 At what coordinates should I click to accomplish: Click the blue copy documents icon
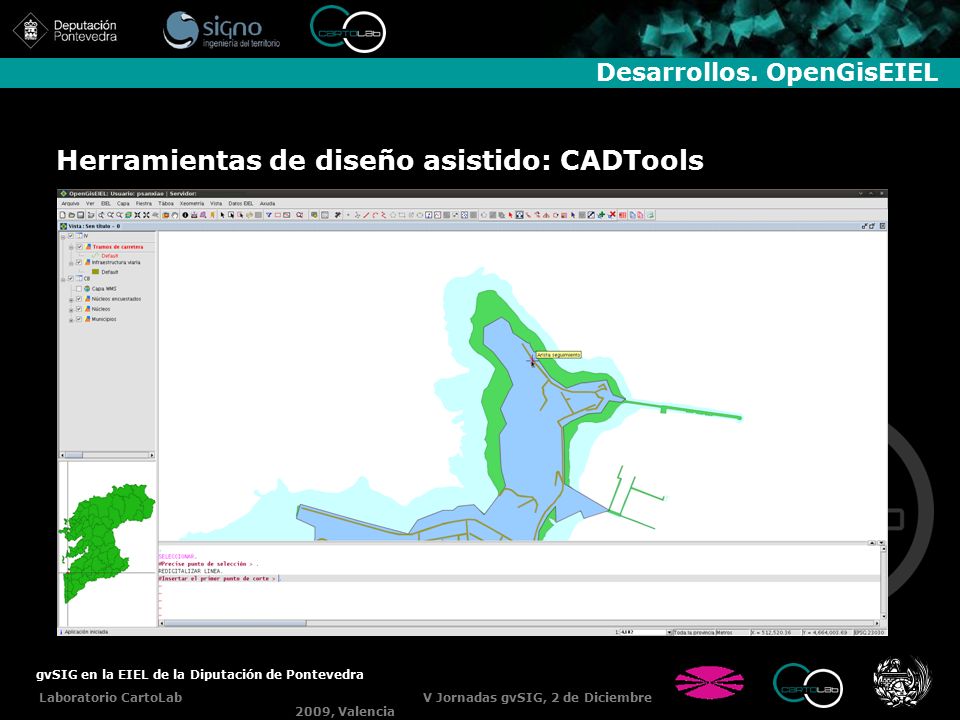[x=632, y=215]
